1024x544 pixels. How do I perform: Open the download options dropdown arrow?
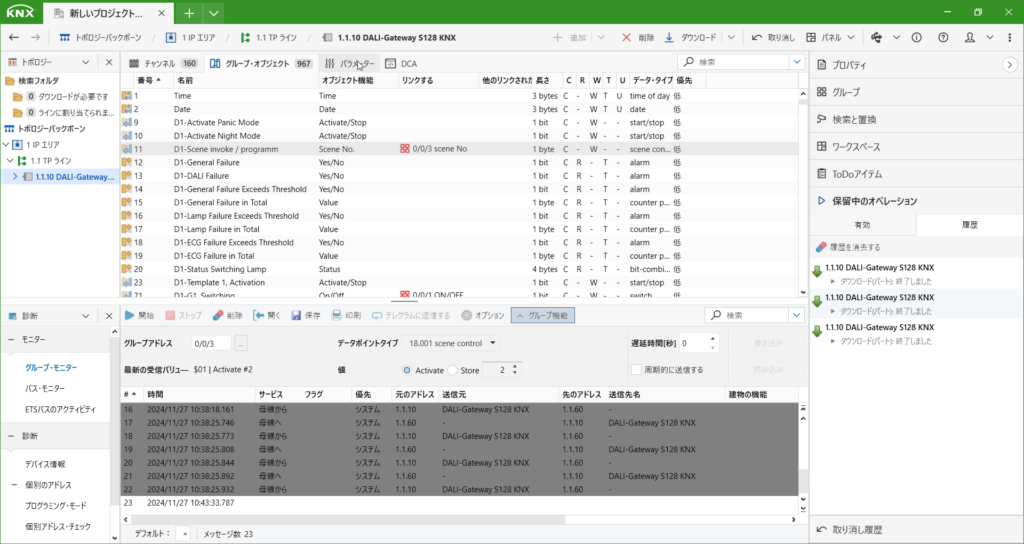click(731, 38)
